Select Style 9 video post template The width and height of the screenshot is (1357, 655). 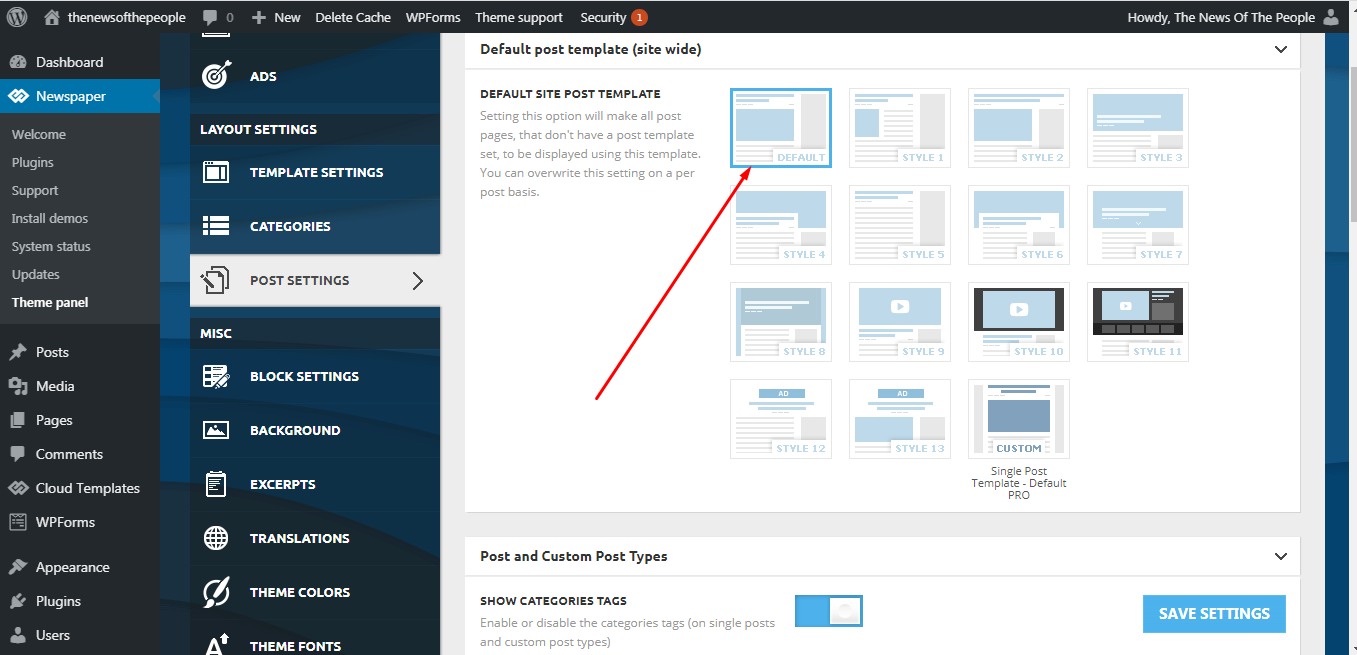click(899, 322)
